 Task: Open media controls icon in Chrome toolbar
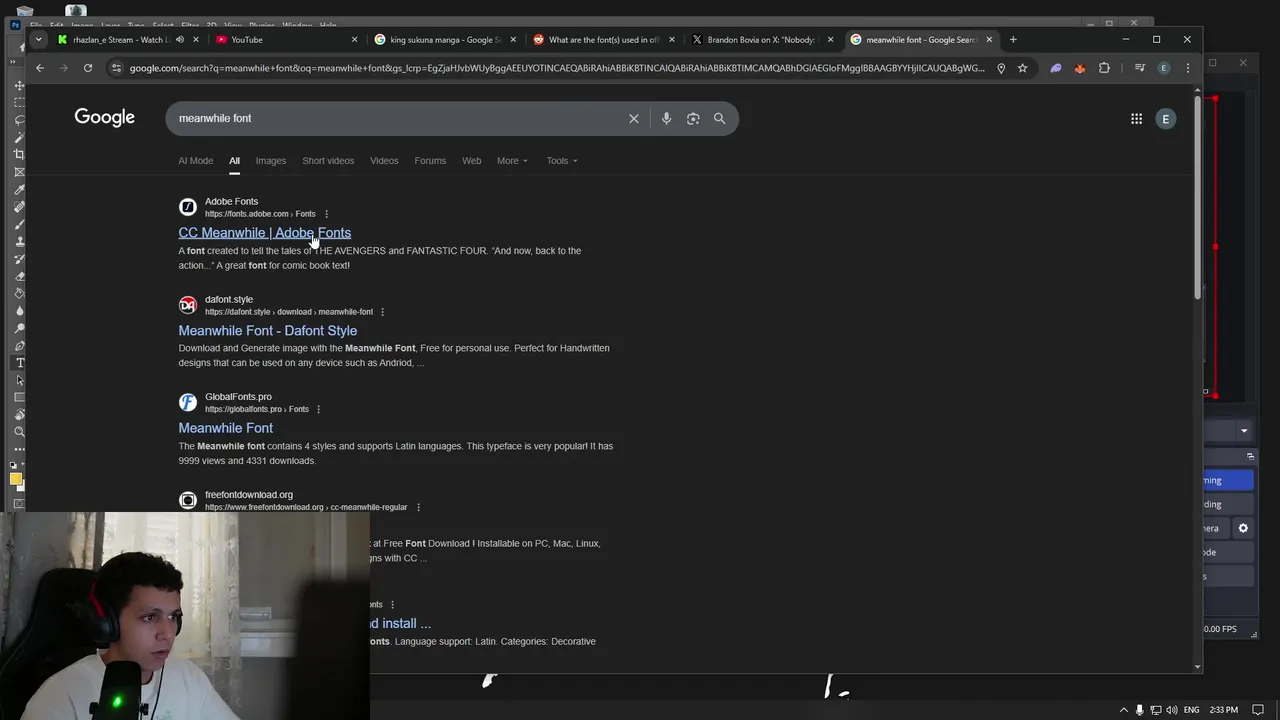click(1139, 68)
